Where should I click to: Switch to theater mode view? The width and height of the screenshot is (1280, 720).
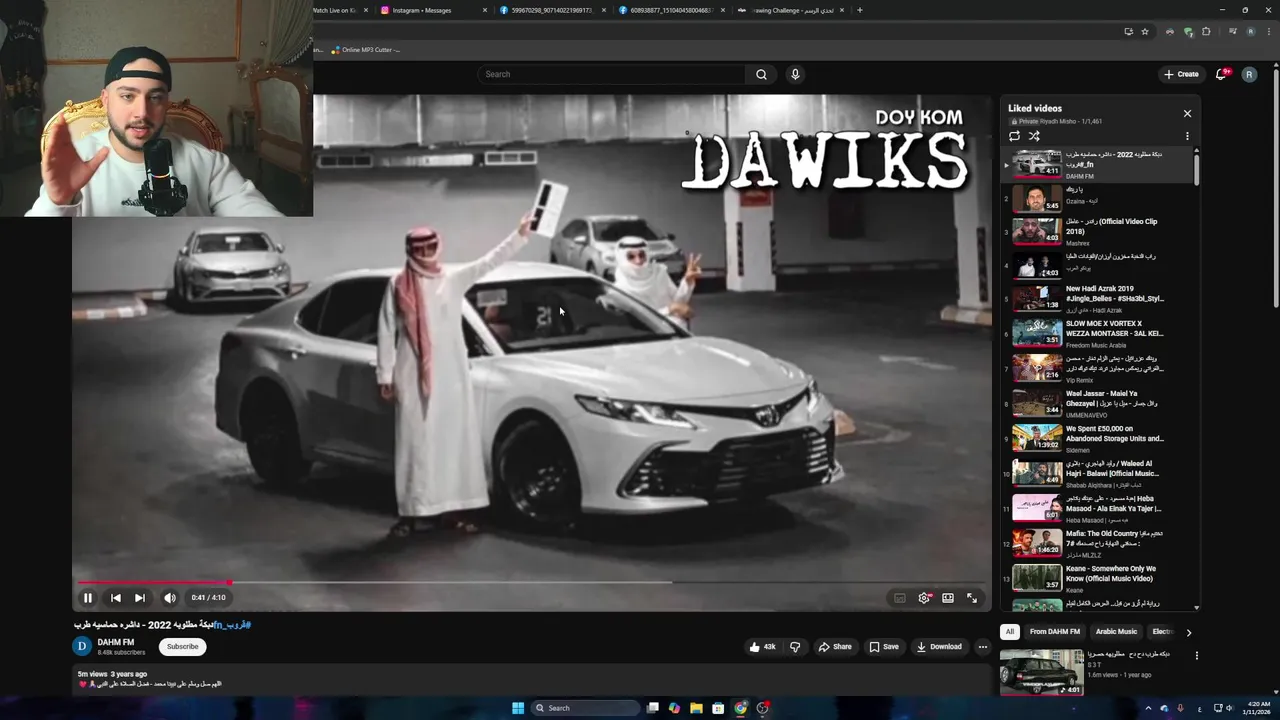click(x=948, y=598)
